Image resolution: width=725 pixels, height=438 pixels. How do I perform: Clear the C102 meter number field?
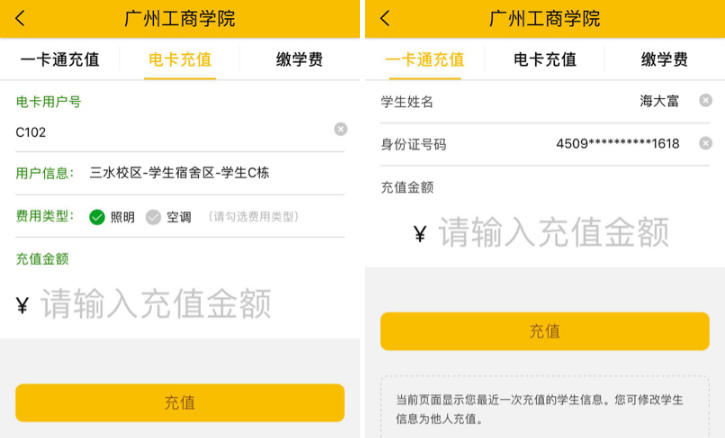[x=340, y=130]
